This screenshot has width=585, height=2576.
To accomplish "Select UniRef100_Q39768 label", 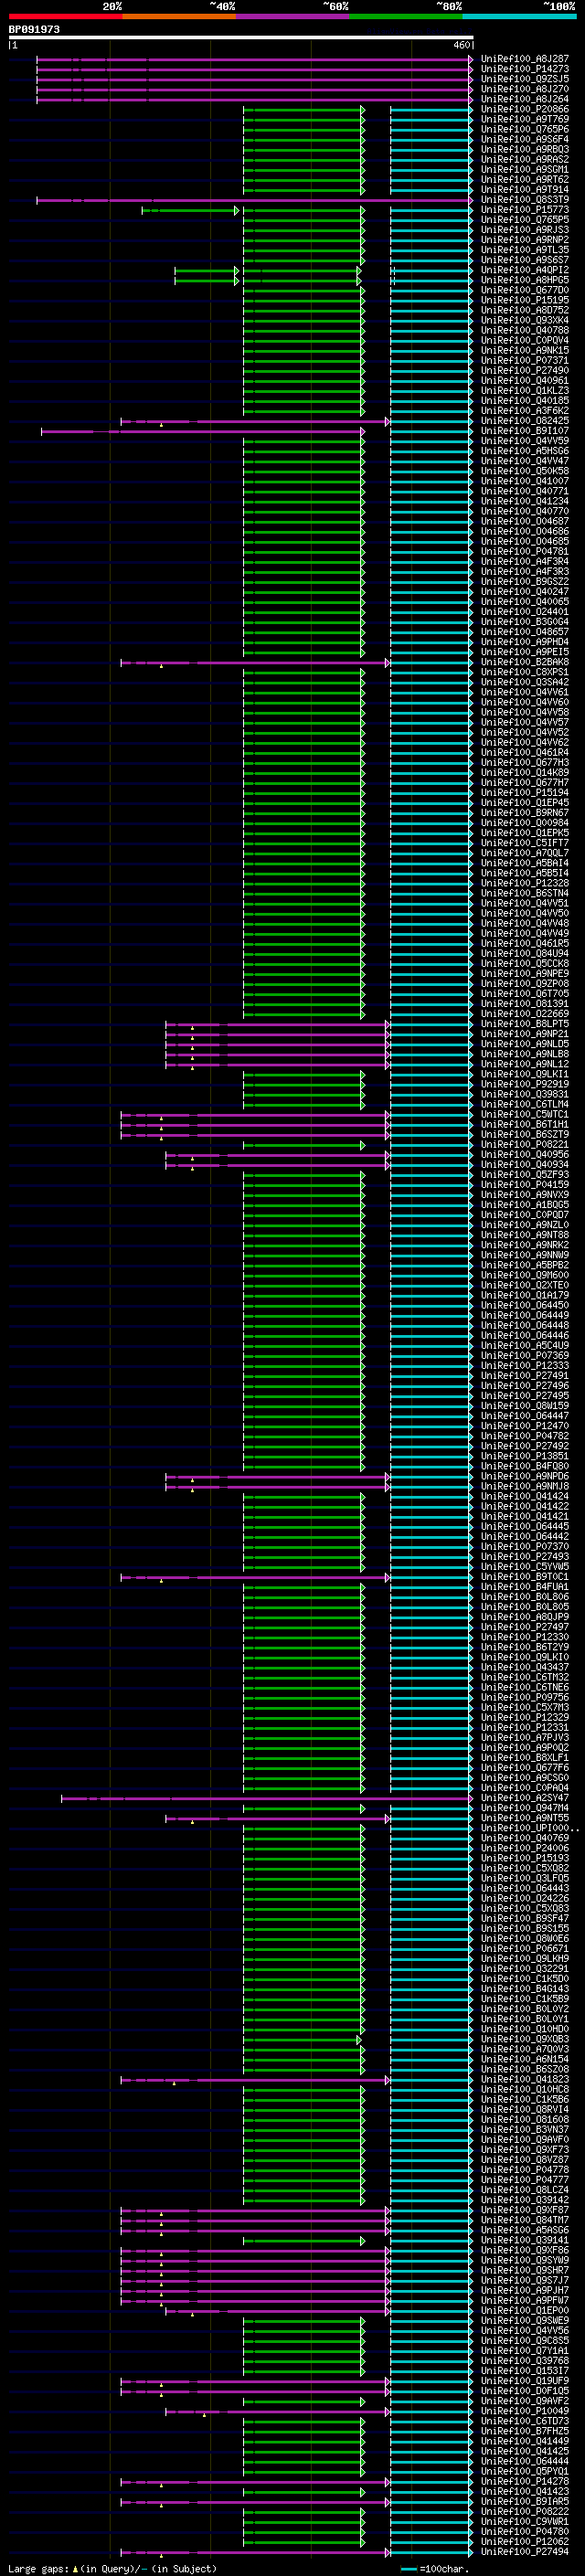I will coord(525,2361).
